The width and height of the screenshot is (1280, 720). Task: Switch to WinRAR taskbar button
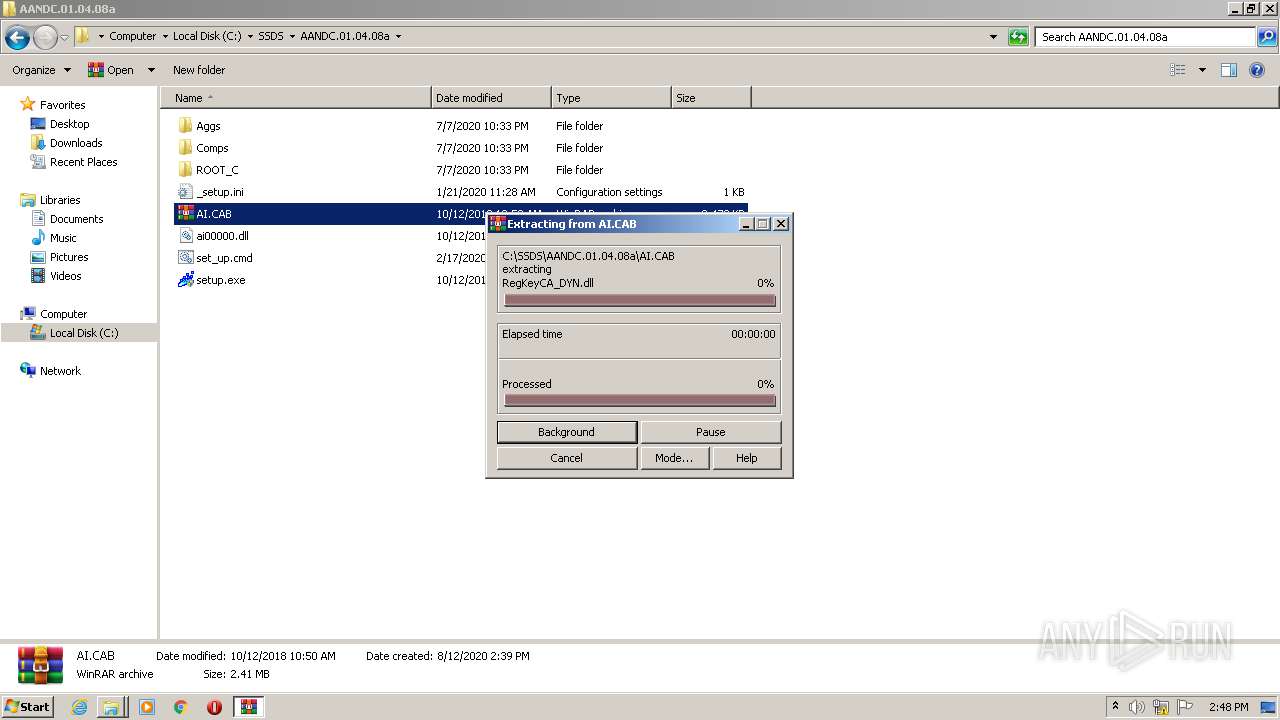[249, 707]
